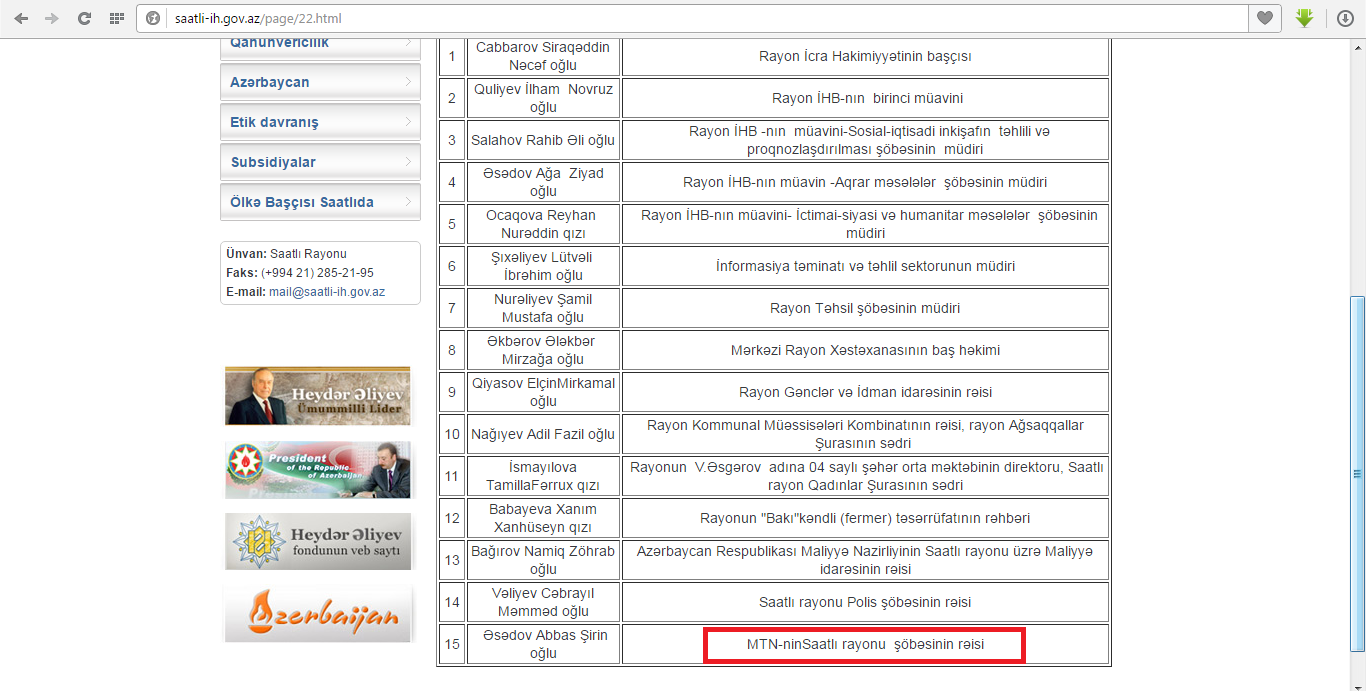Select Mərkəzi Rayon Xəstəxanasının baş həkimi
Viewport: 1366px width, 691px height.
pos(866,350)
